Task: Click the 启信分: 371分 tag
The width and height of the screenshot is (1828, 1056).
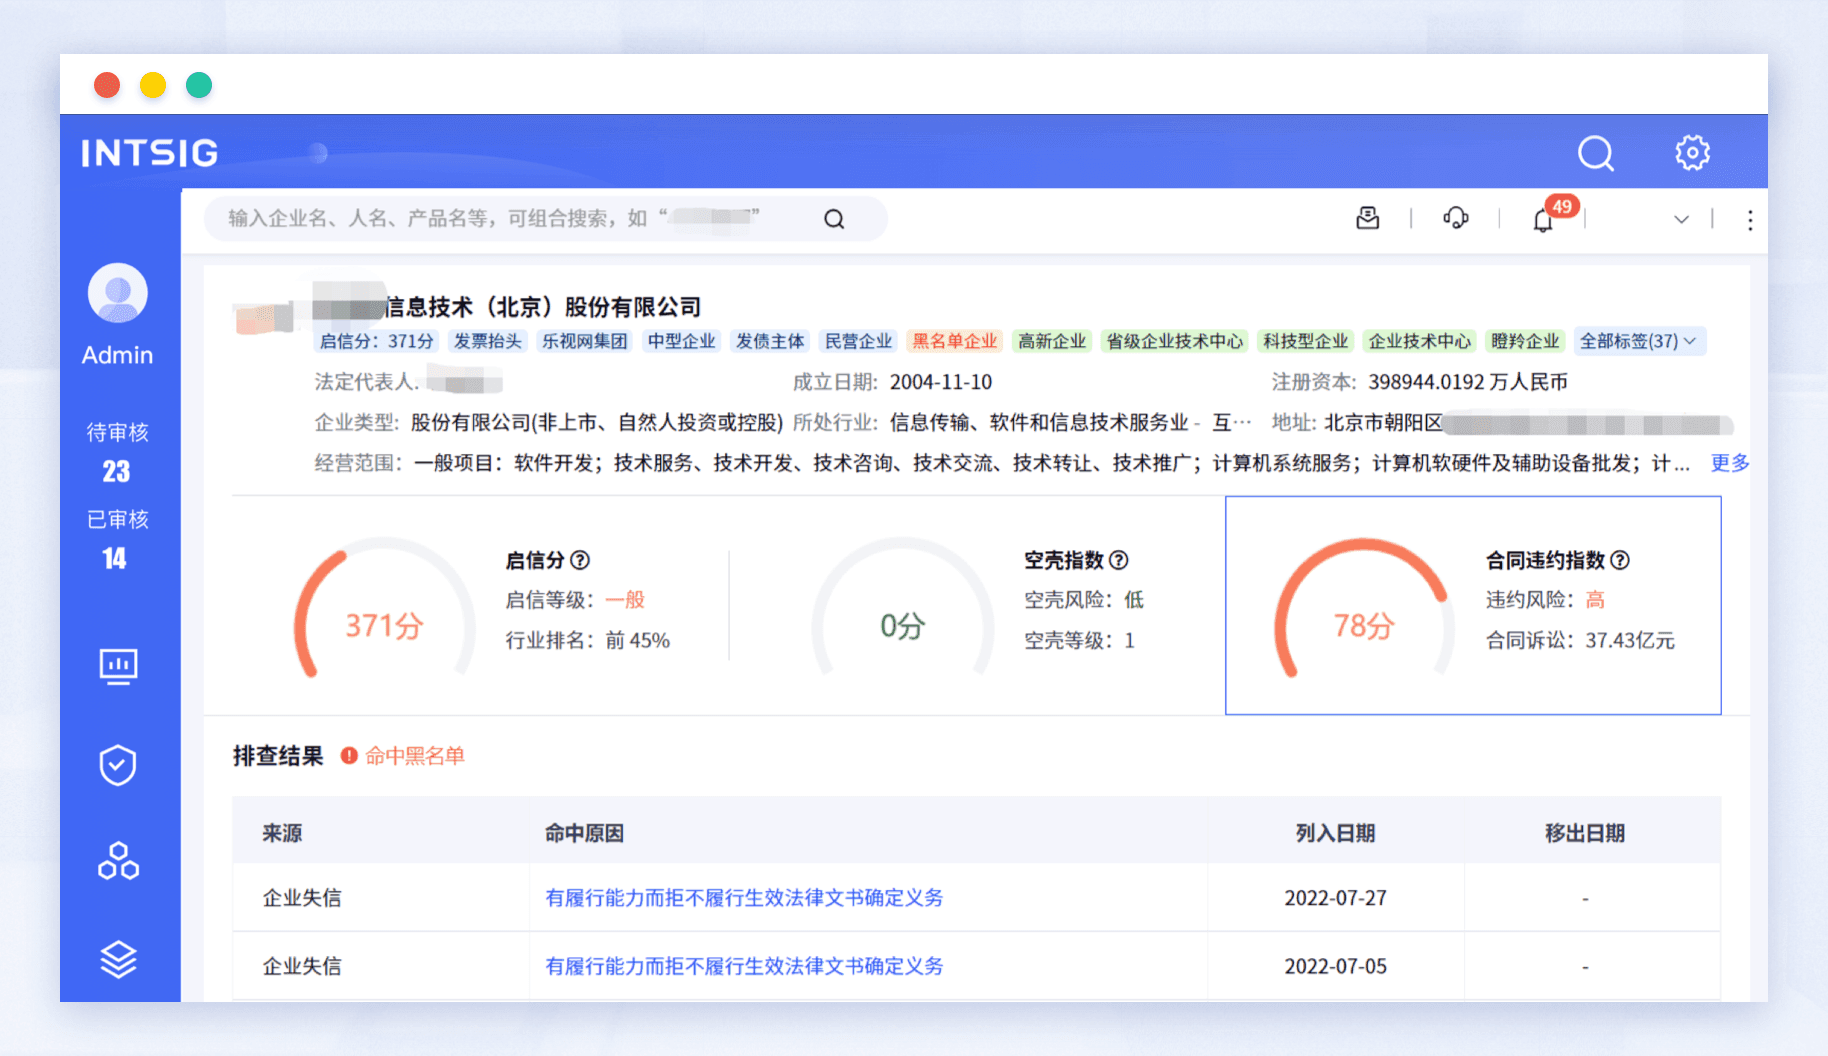Action: pos(377,341)
